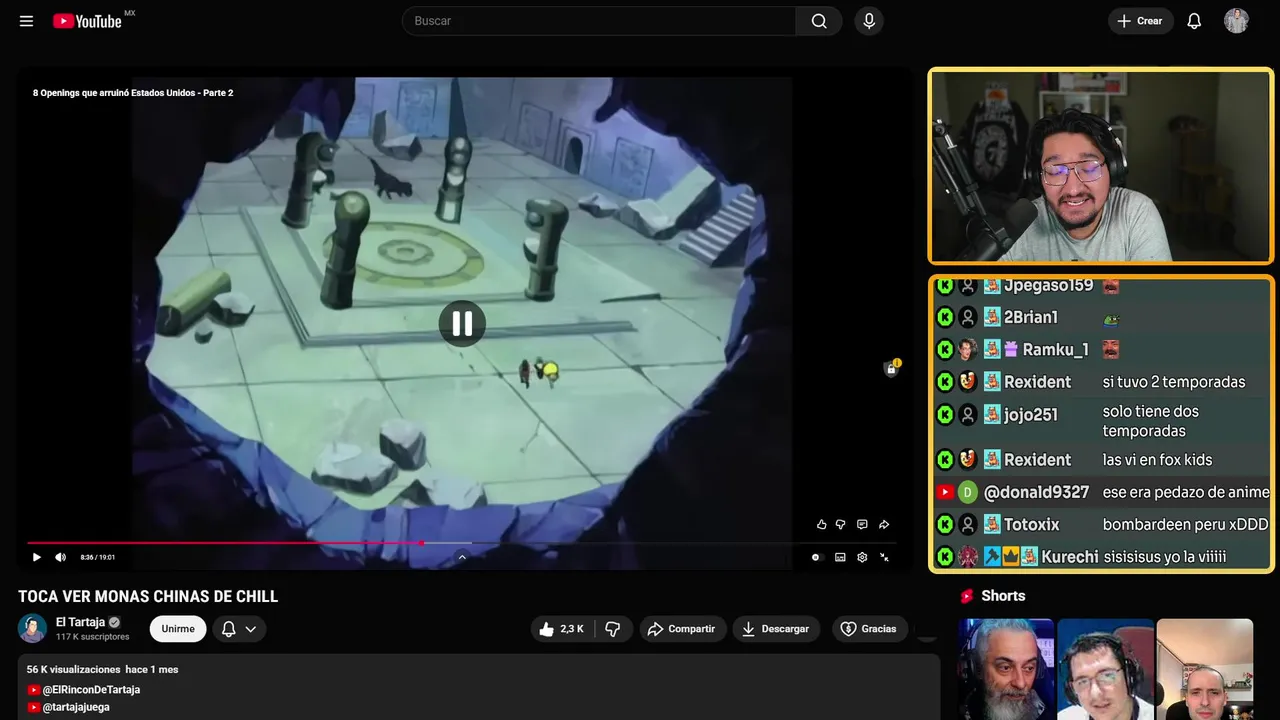Start voice search with the microphone
Viewport: 1280px width, 720px height.
pyautogui.click(x=869, y=21)
